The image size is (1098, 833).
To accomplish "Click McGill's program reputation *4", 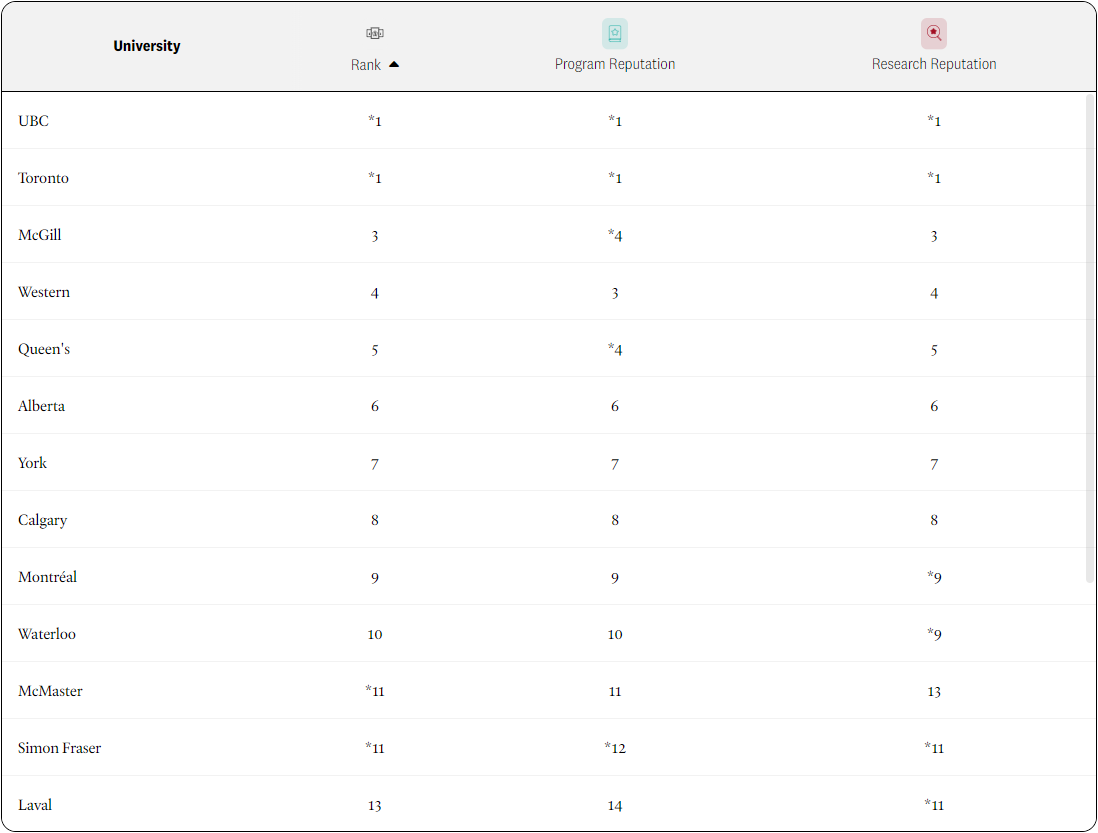I will (615, 235).
